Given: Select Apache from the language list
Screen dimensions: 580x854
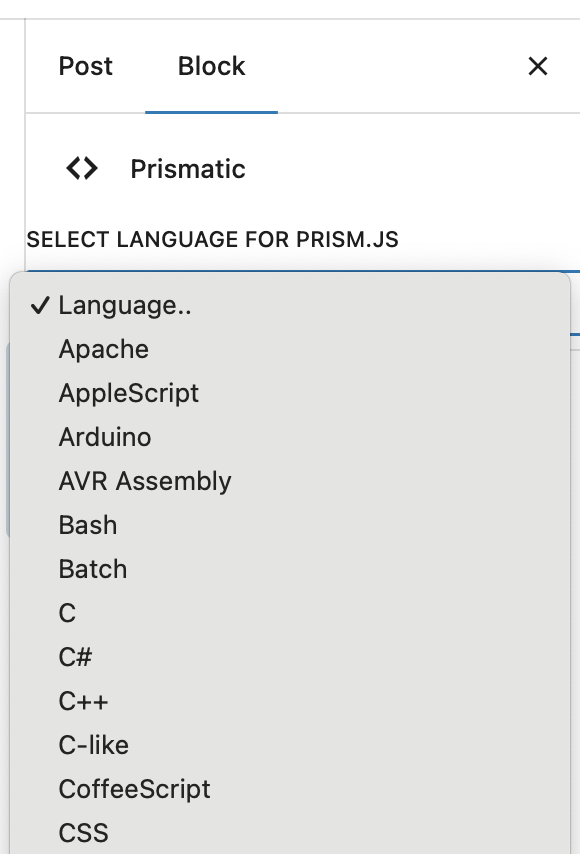Looking at the screenshot, I should pyautogui.click(x=290, y=349).
